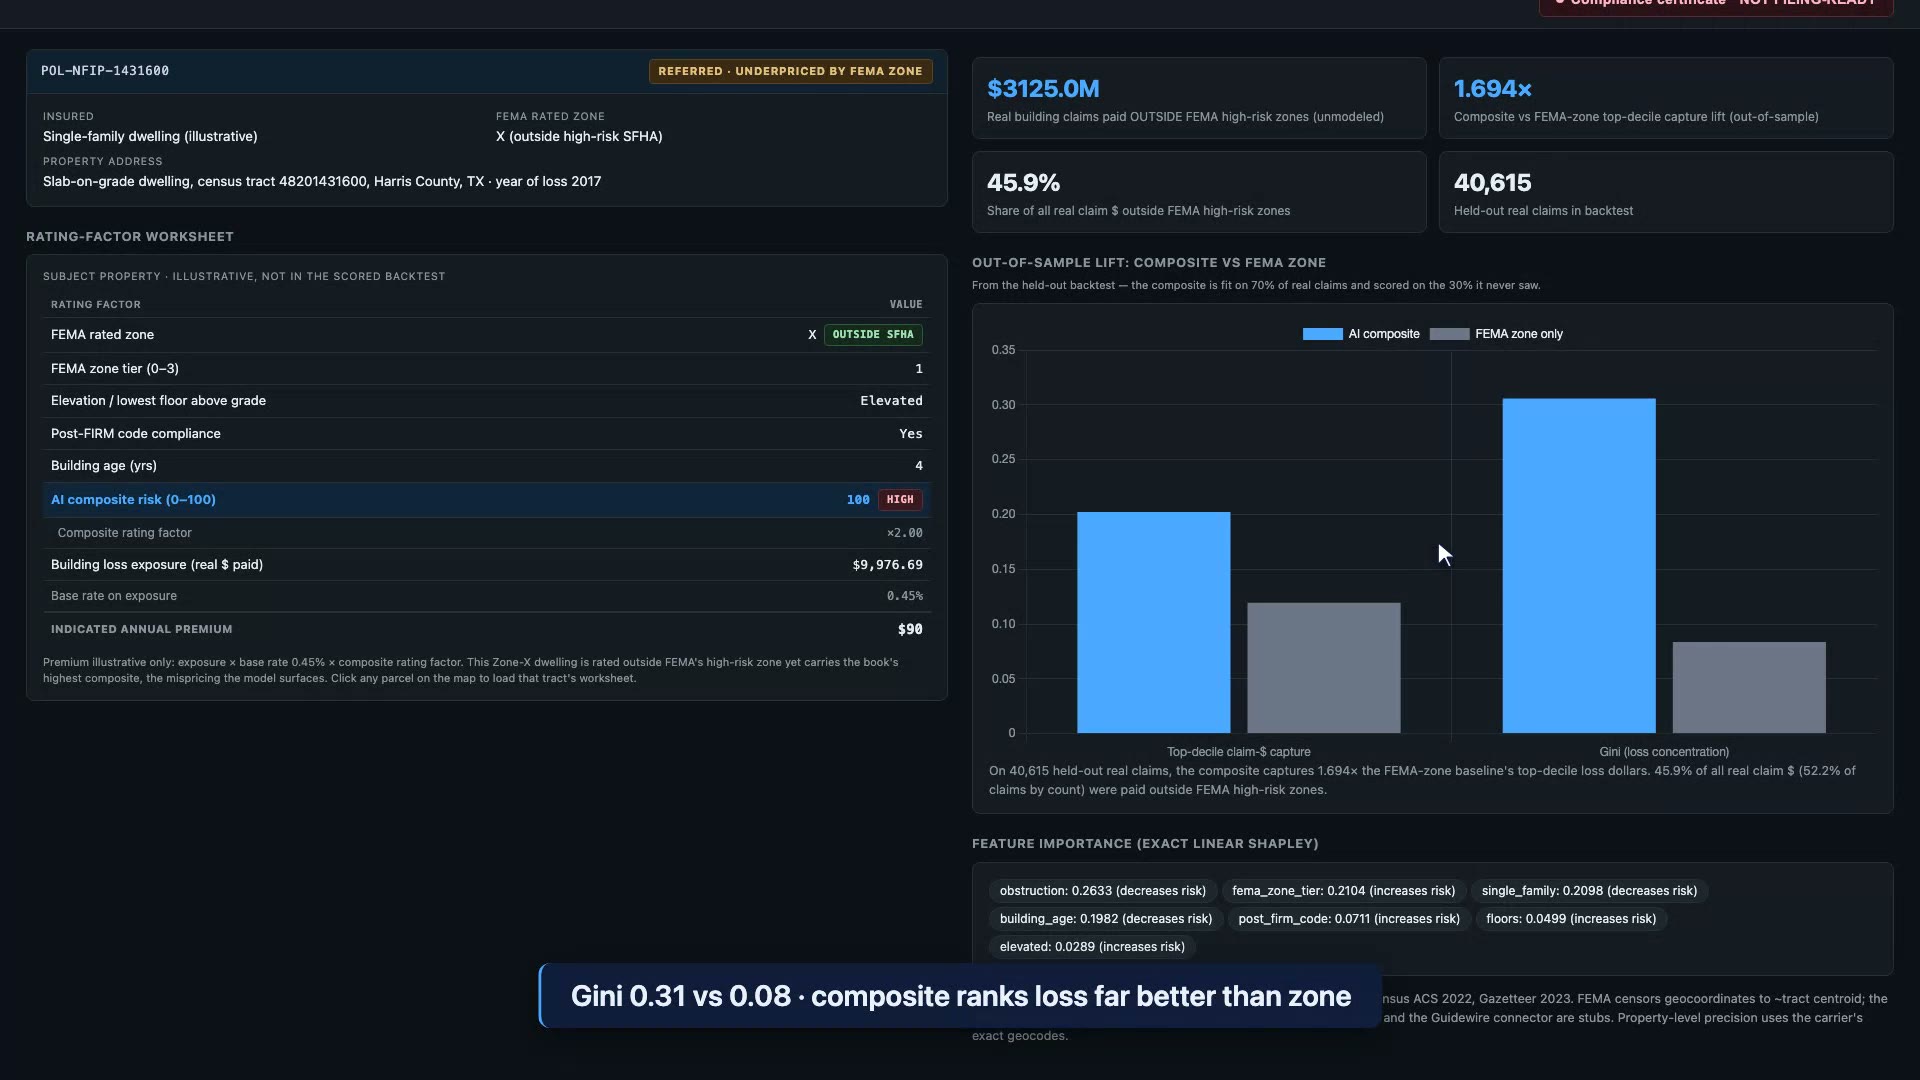1920x1080 pixels.
Task: Click the Elevation / lowest floor above grade label
Action: click(158, 401)
